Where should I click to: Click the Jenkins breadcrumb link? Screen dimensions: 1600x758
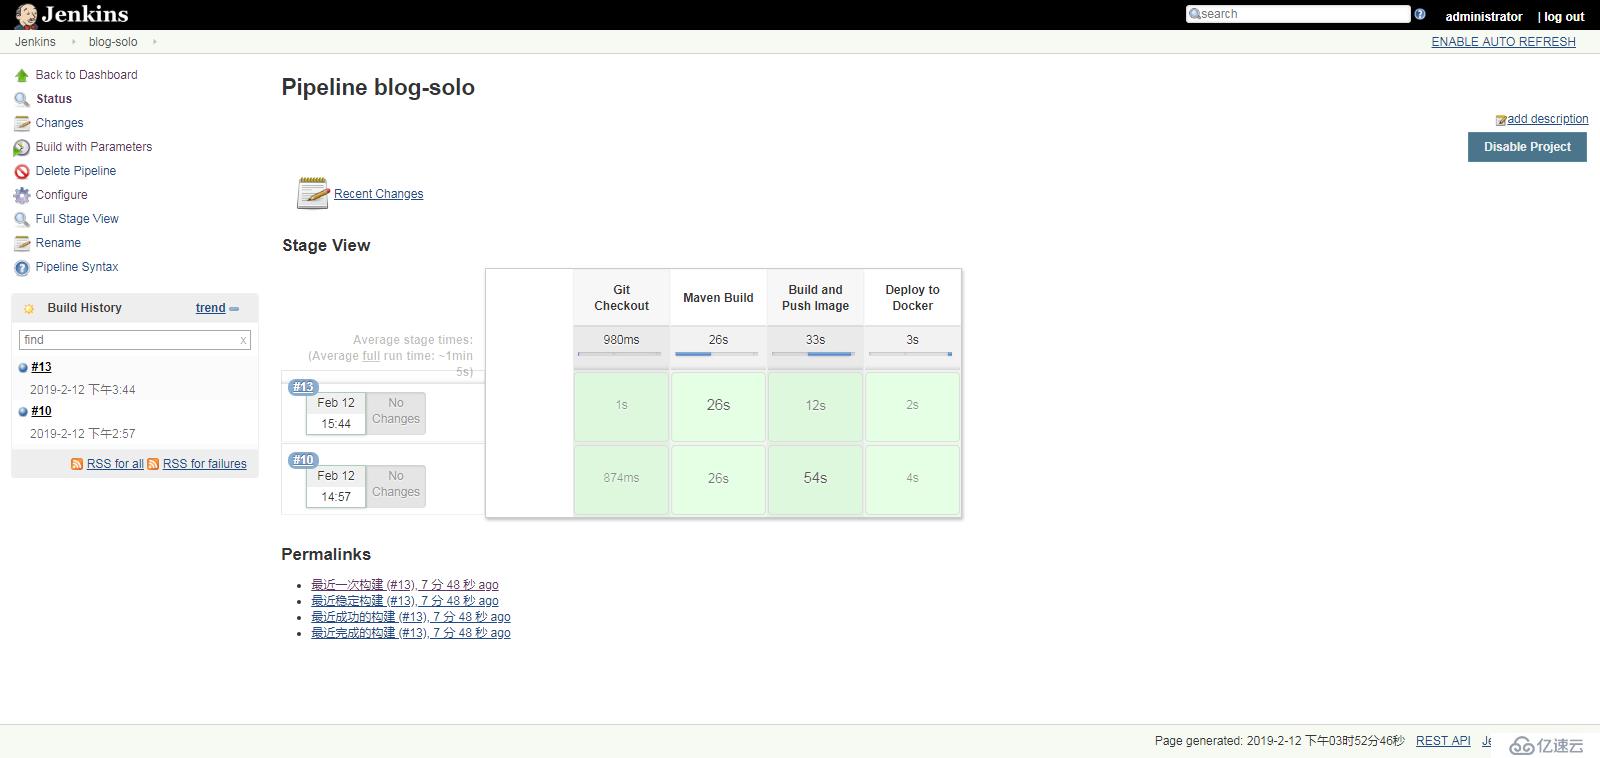[35, 42]
